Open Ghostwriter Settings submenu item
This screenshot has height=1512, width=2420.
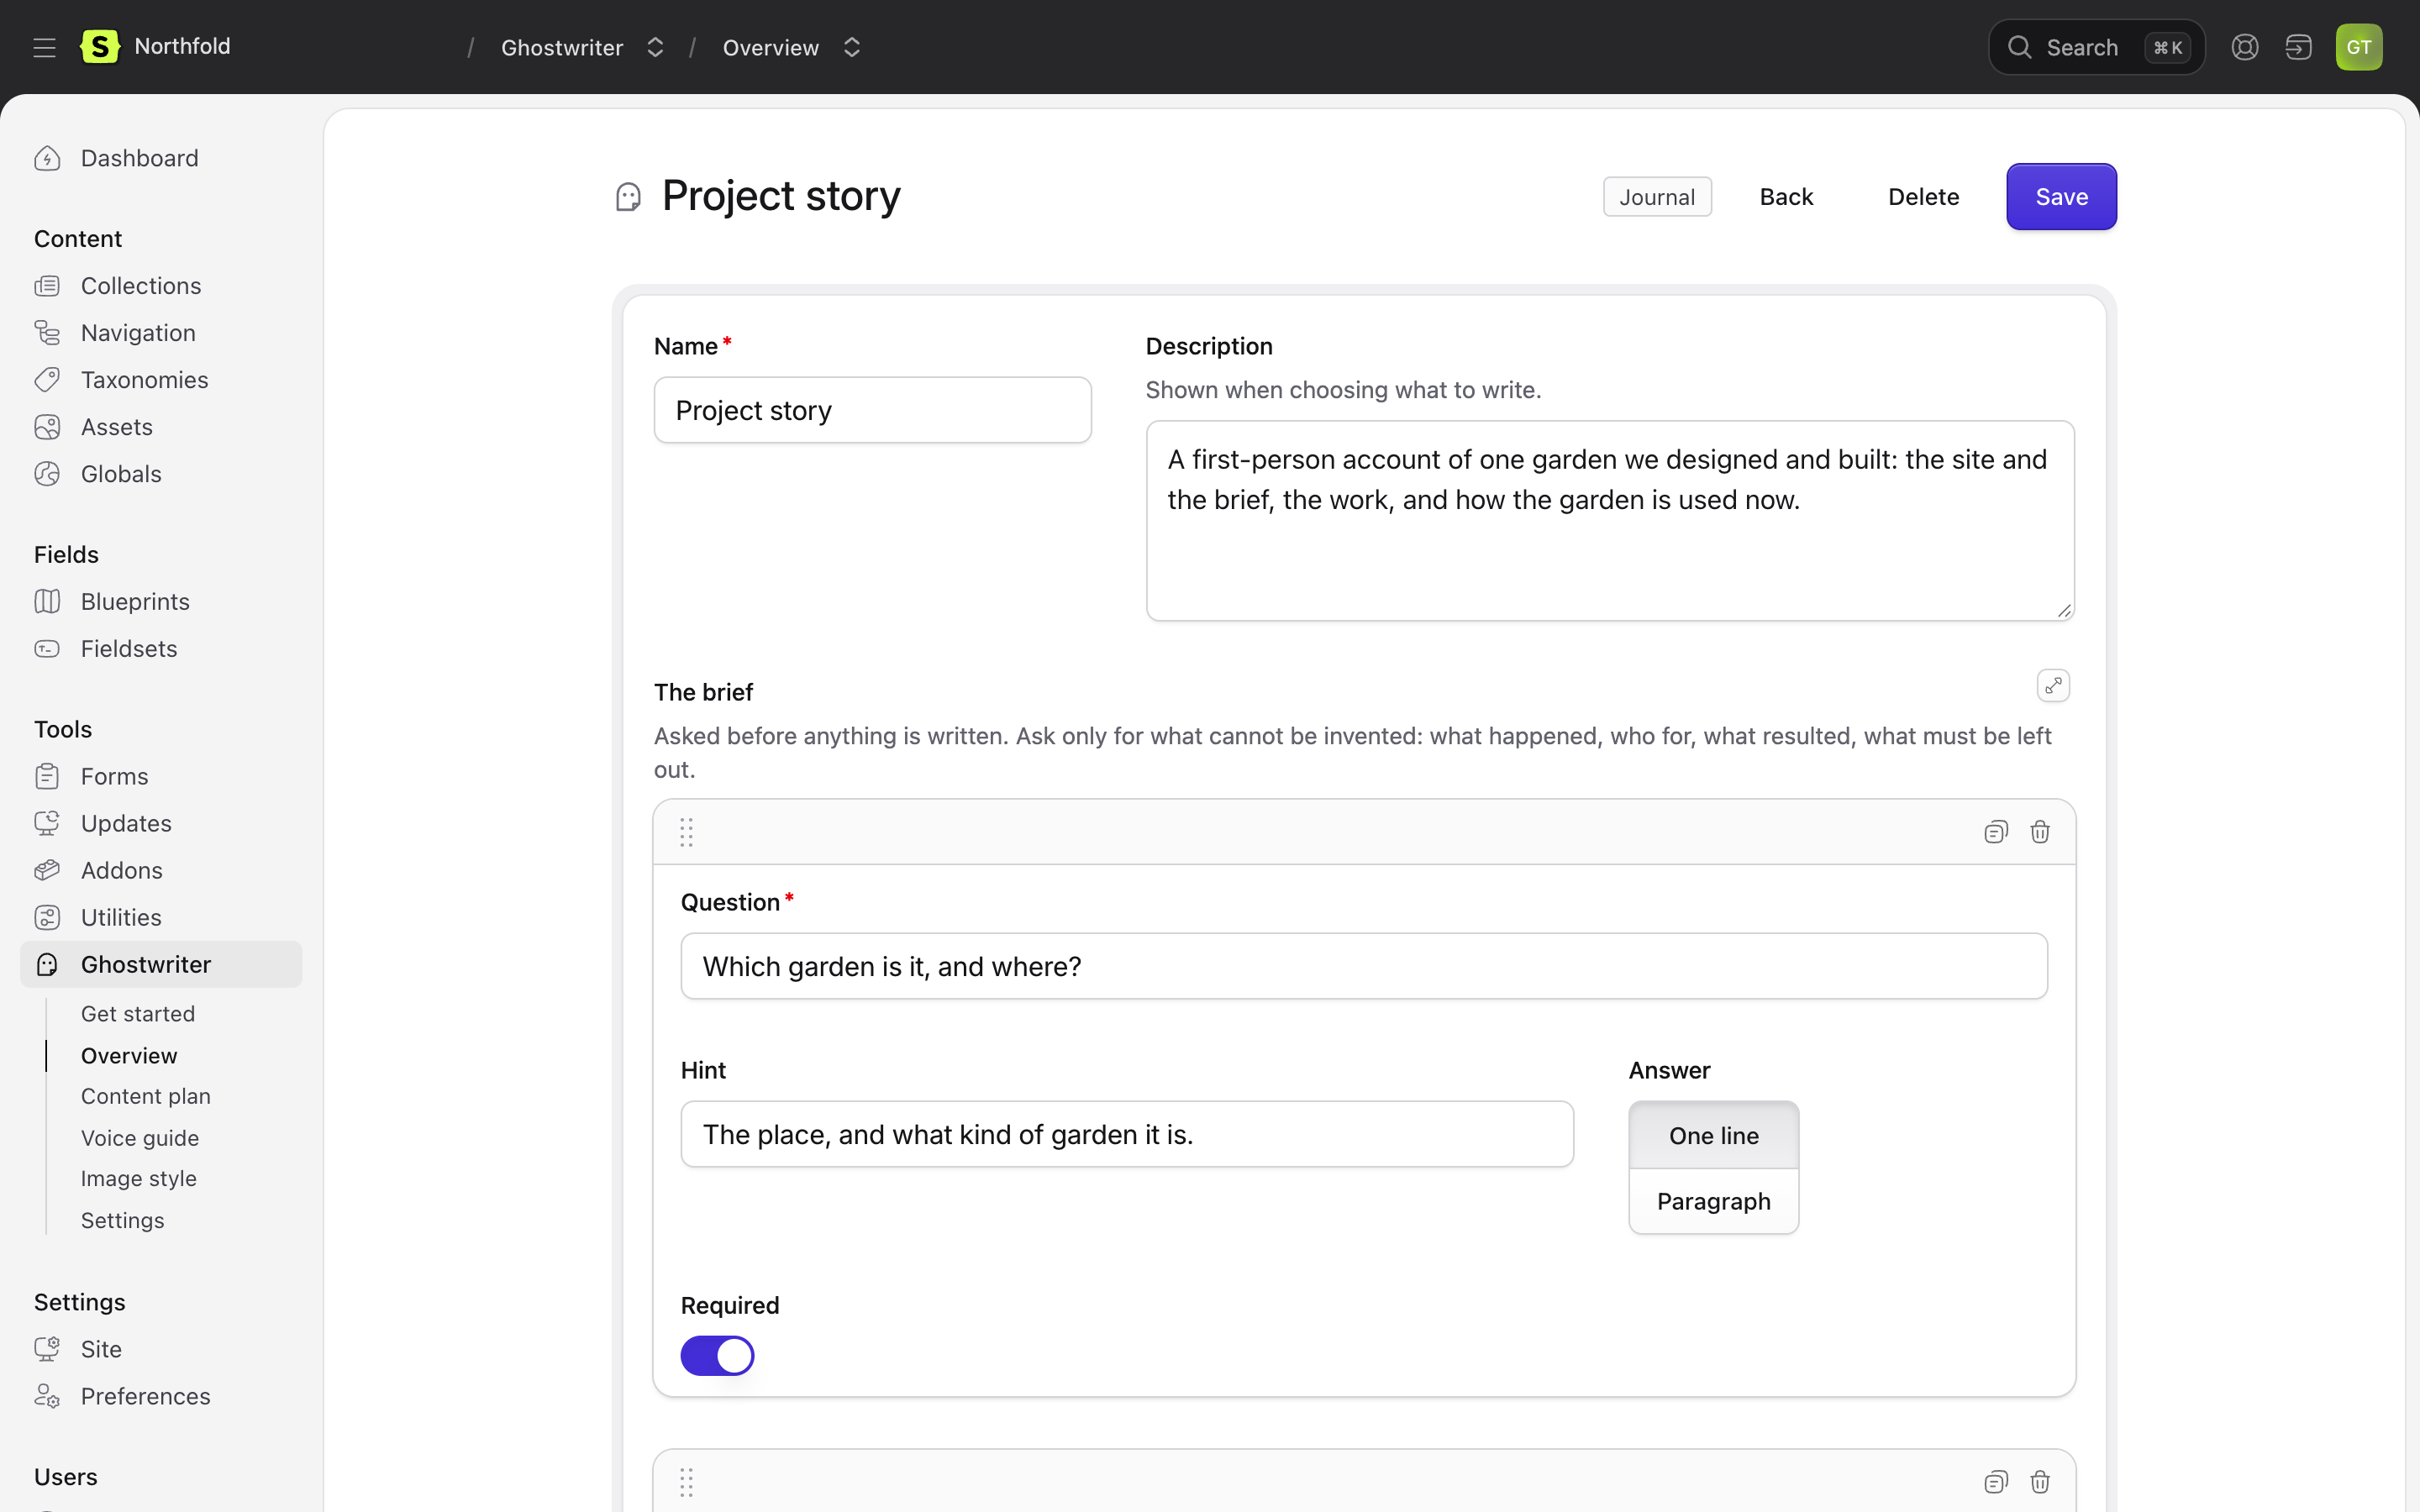(x=123, y=1220)
